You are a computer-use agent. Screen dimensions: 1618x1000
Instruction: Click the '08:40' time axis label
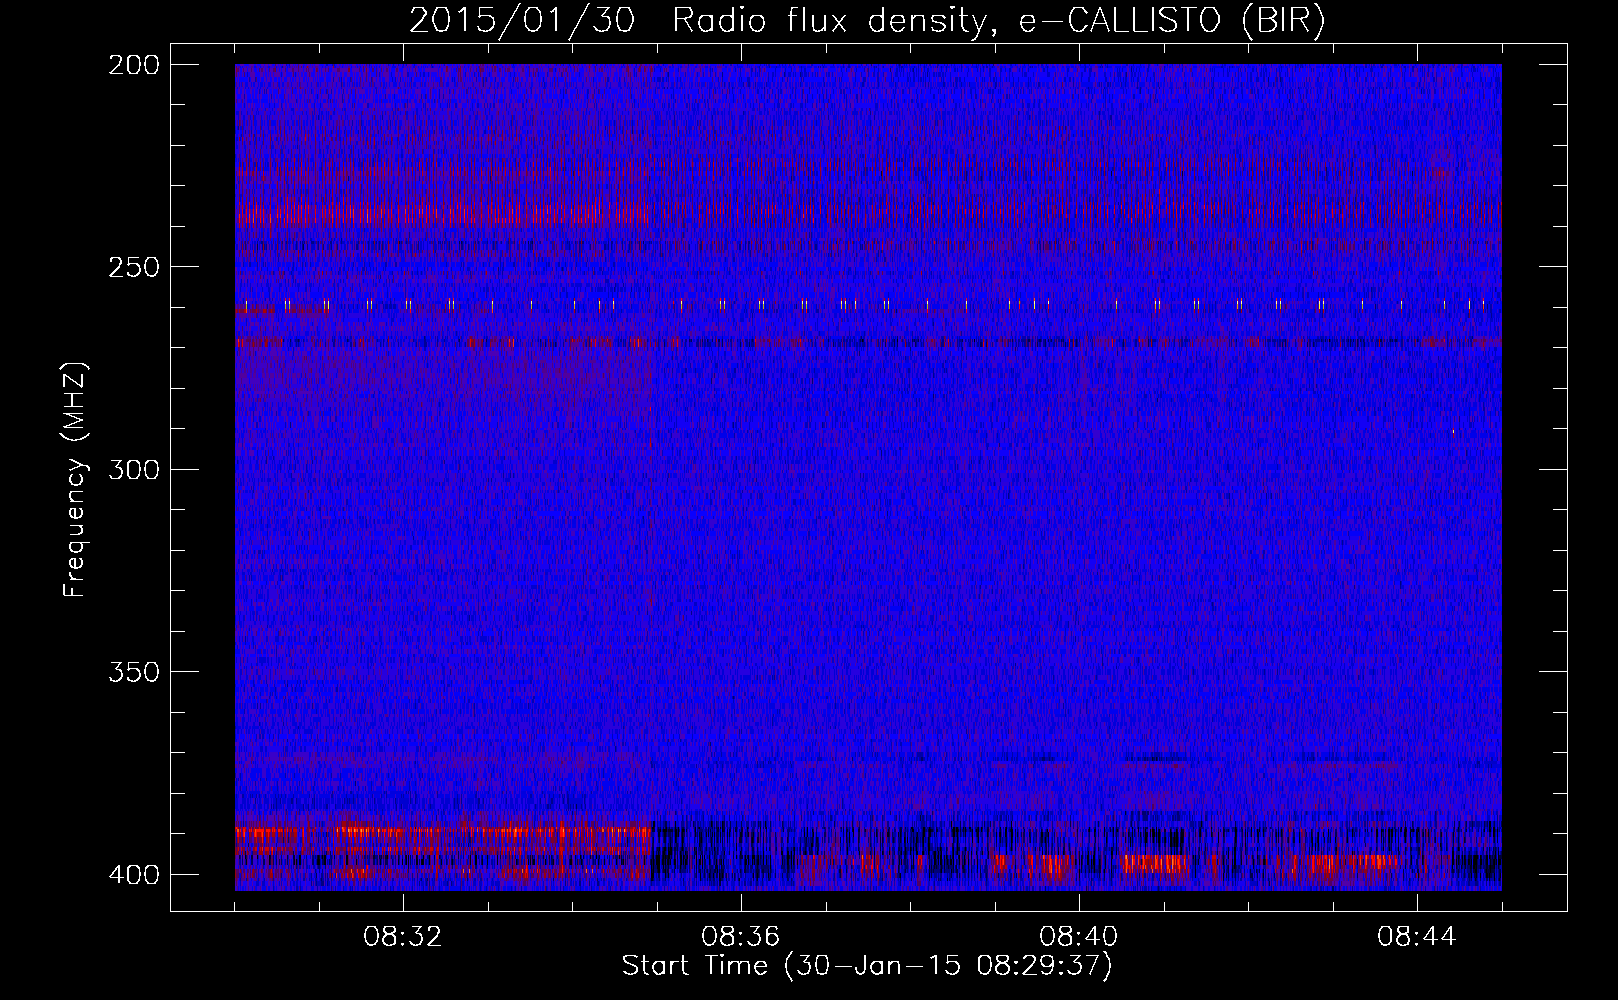1079,937
